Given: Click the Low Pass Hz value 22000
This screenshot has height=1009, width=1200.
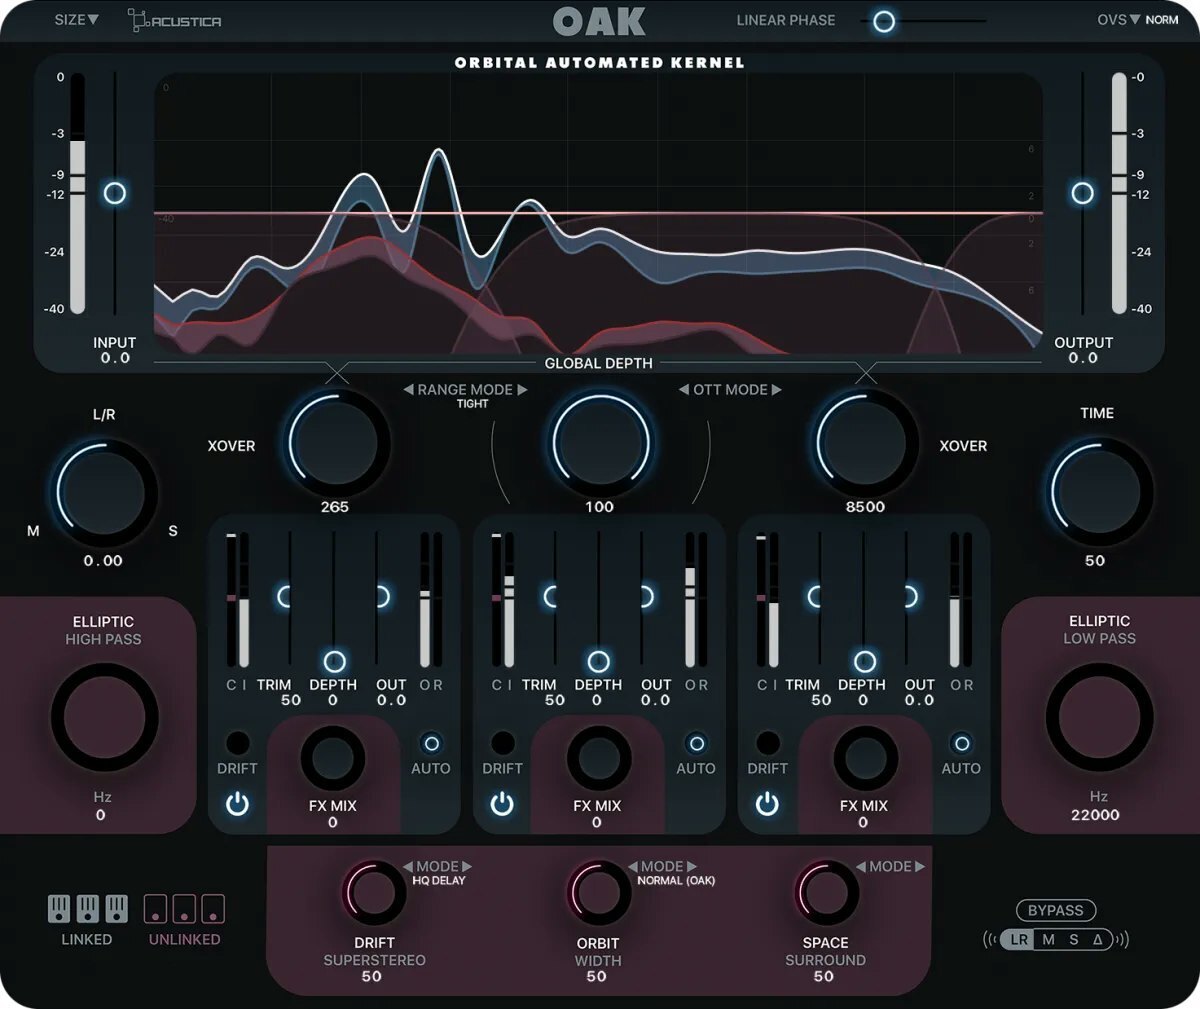Looking at the screenshot, I should (x=1096, y=815).
